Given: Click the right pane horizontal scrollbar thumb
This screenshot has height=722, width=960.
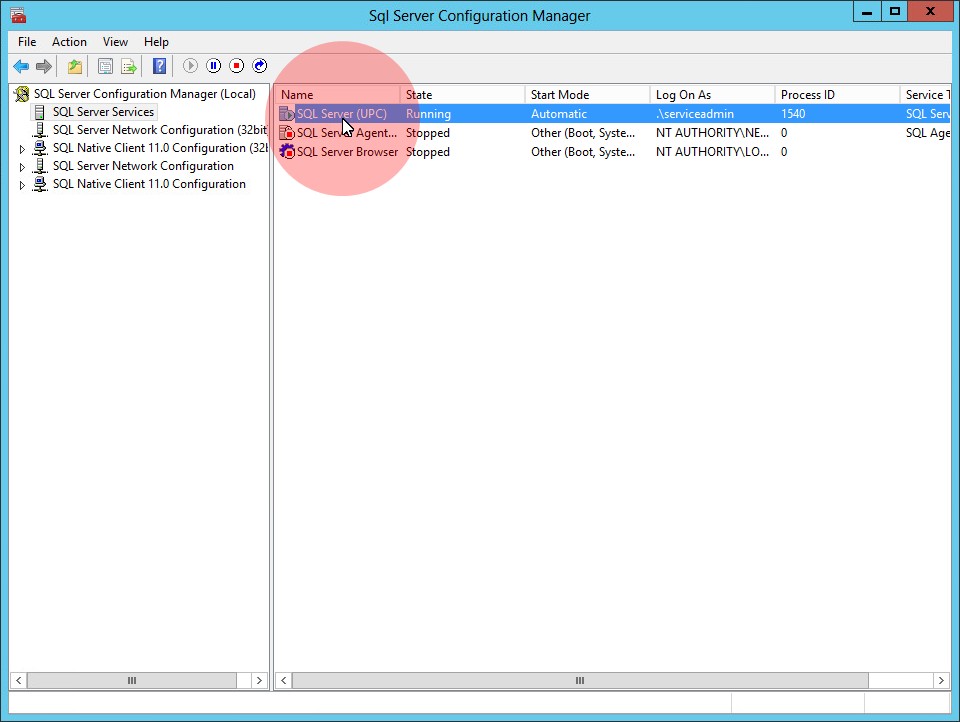Looking at the screenshot, I should [579, 680].
